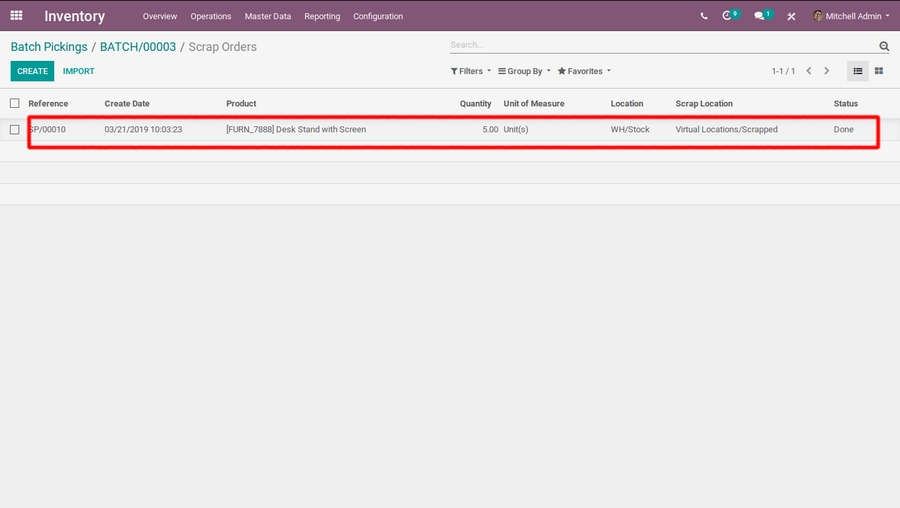Image resolution: width=900 pixels, height=508 pixels.
Task: Open the Master Data menu
Action: [x=268, y=16]
